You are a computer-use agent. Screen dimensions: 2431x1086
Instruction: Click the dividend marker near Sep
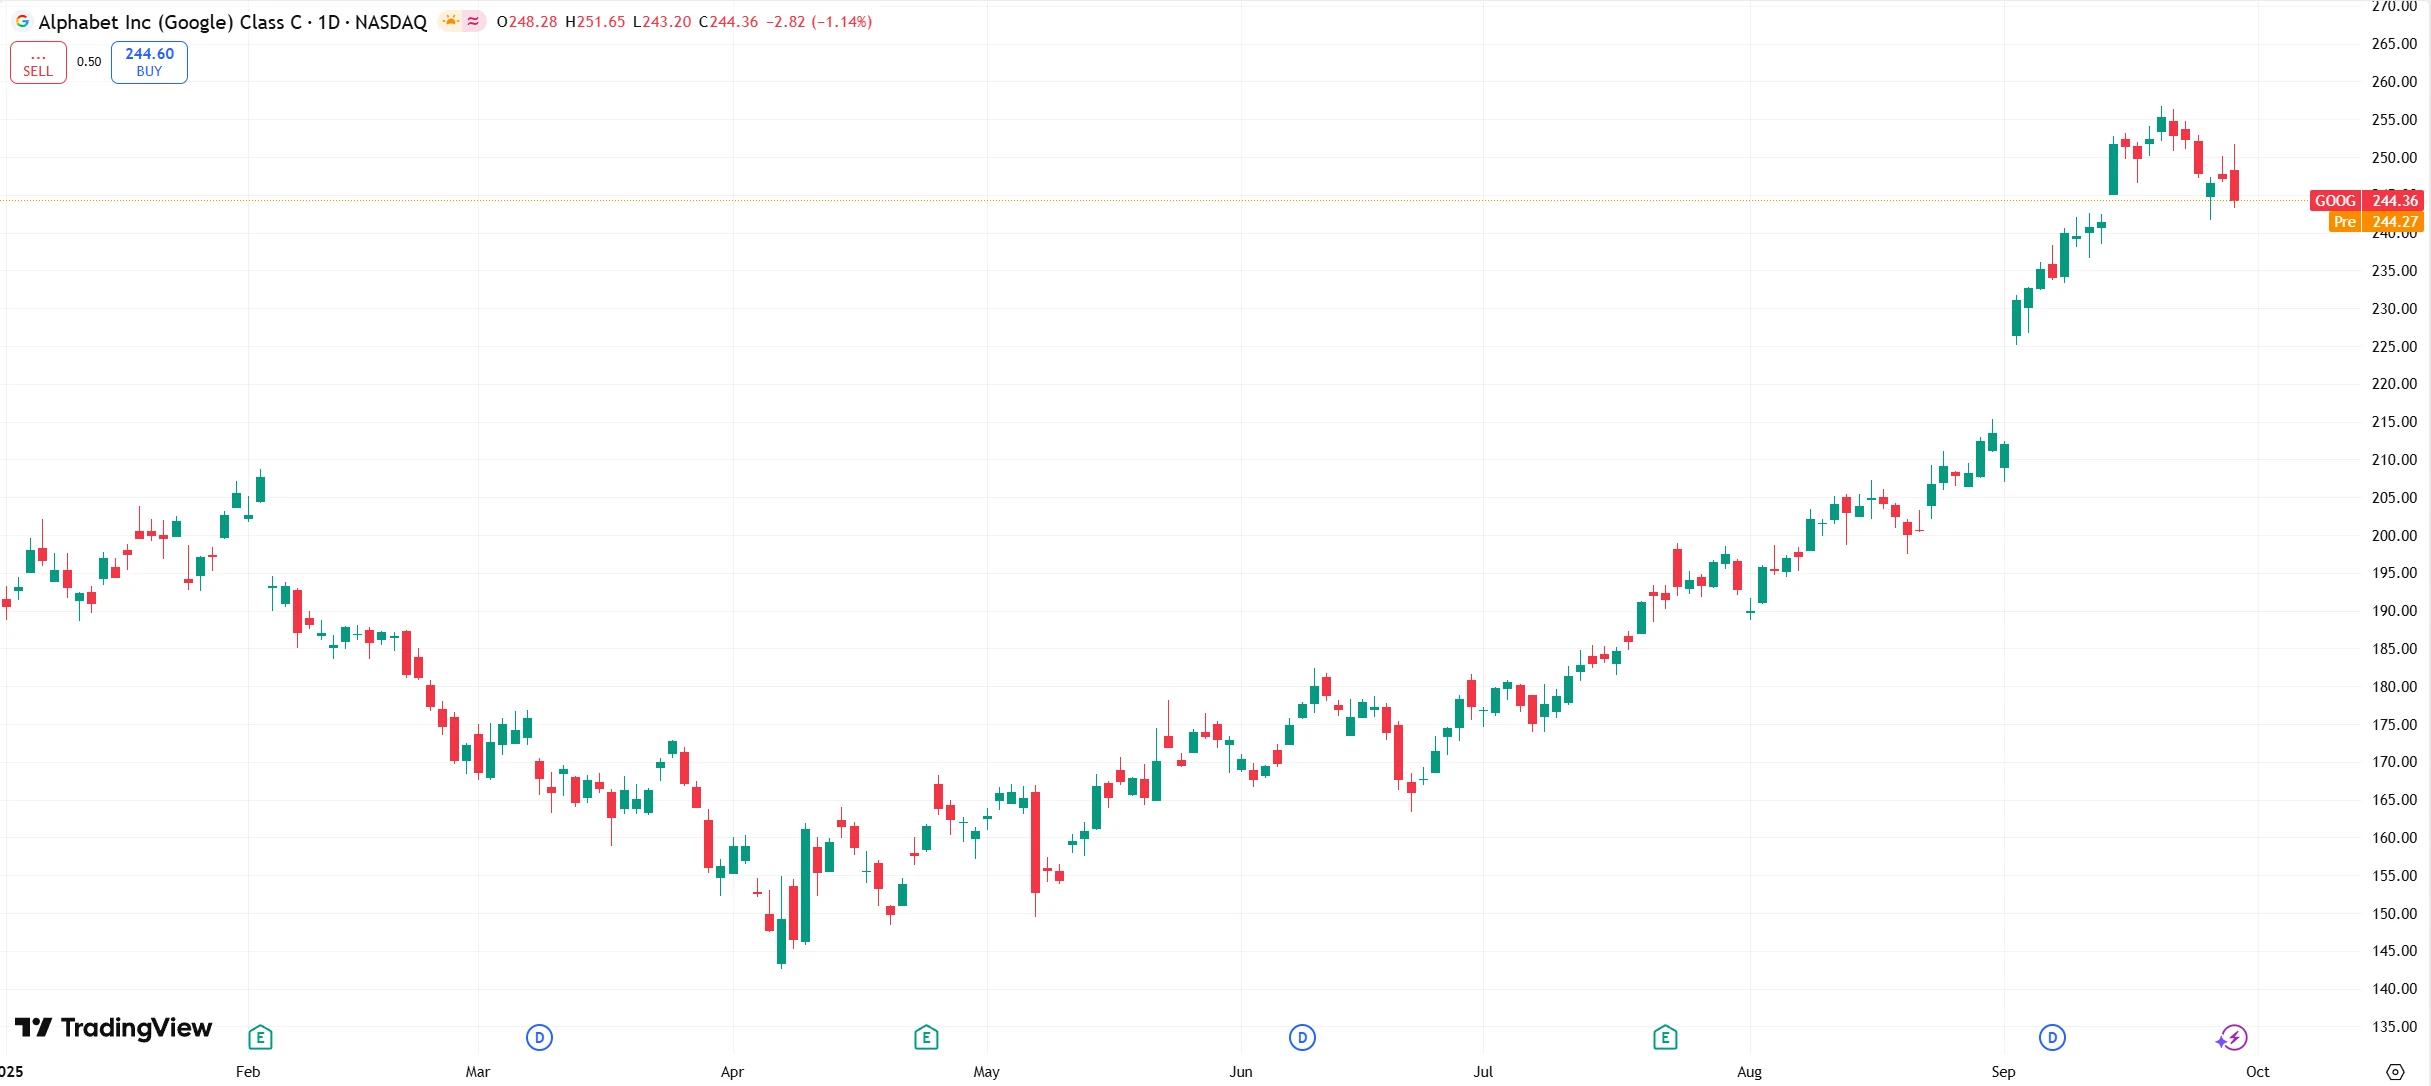coord(2052,1037)
